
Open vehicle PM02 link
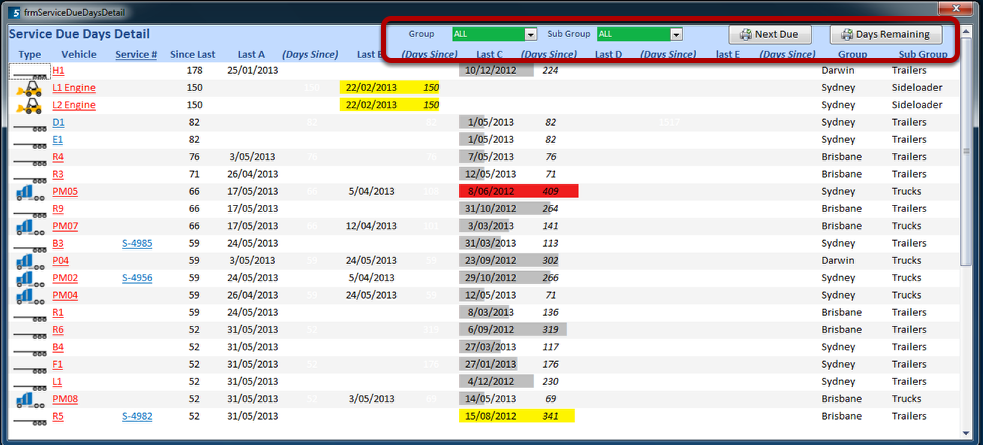(65, 278)
